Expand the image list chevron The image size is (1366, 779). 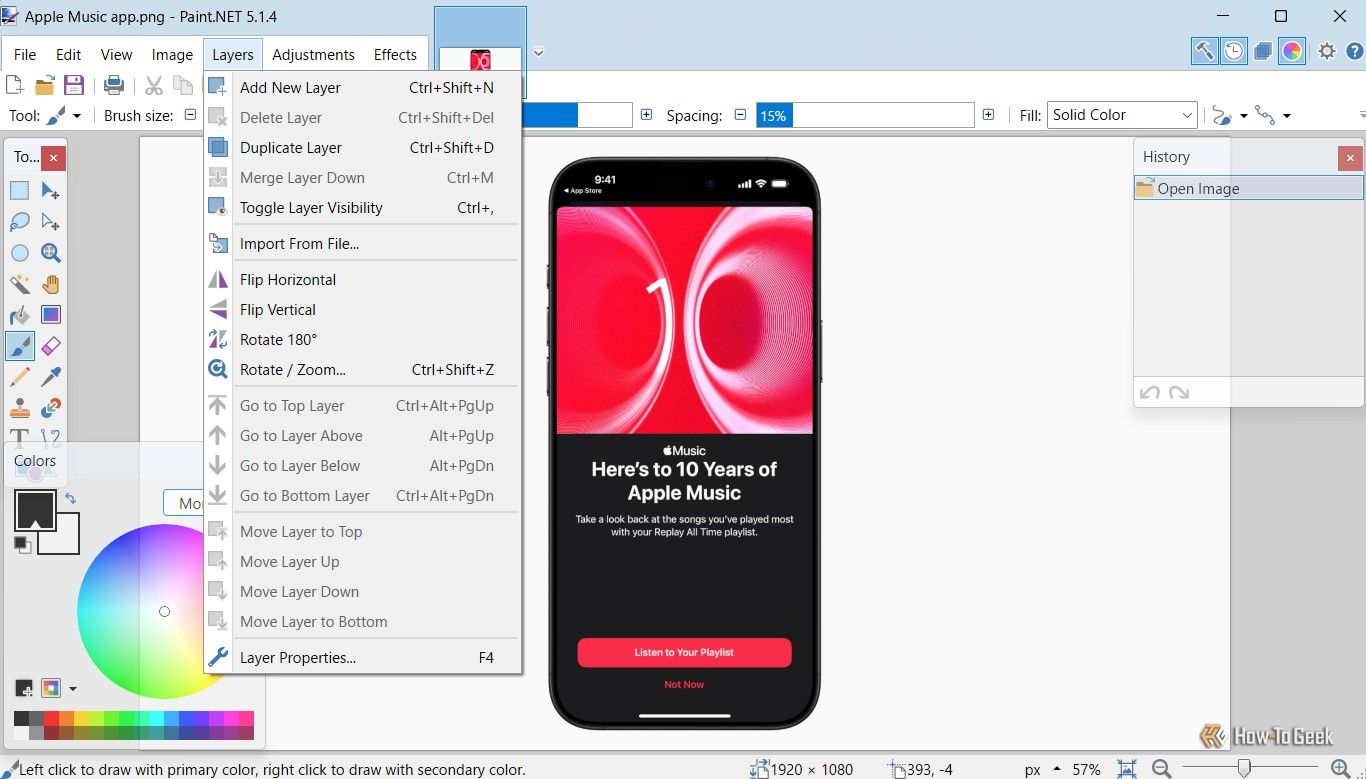tap(539, 51)
